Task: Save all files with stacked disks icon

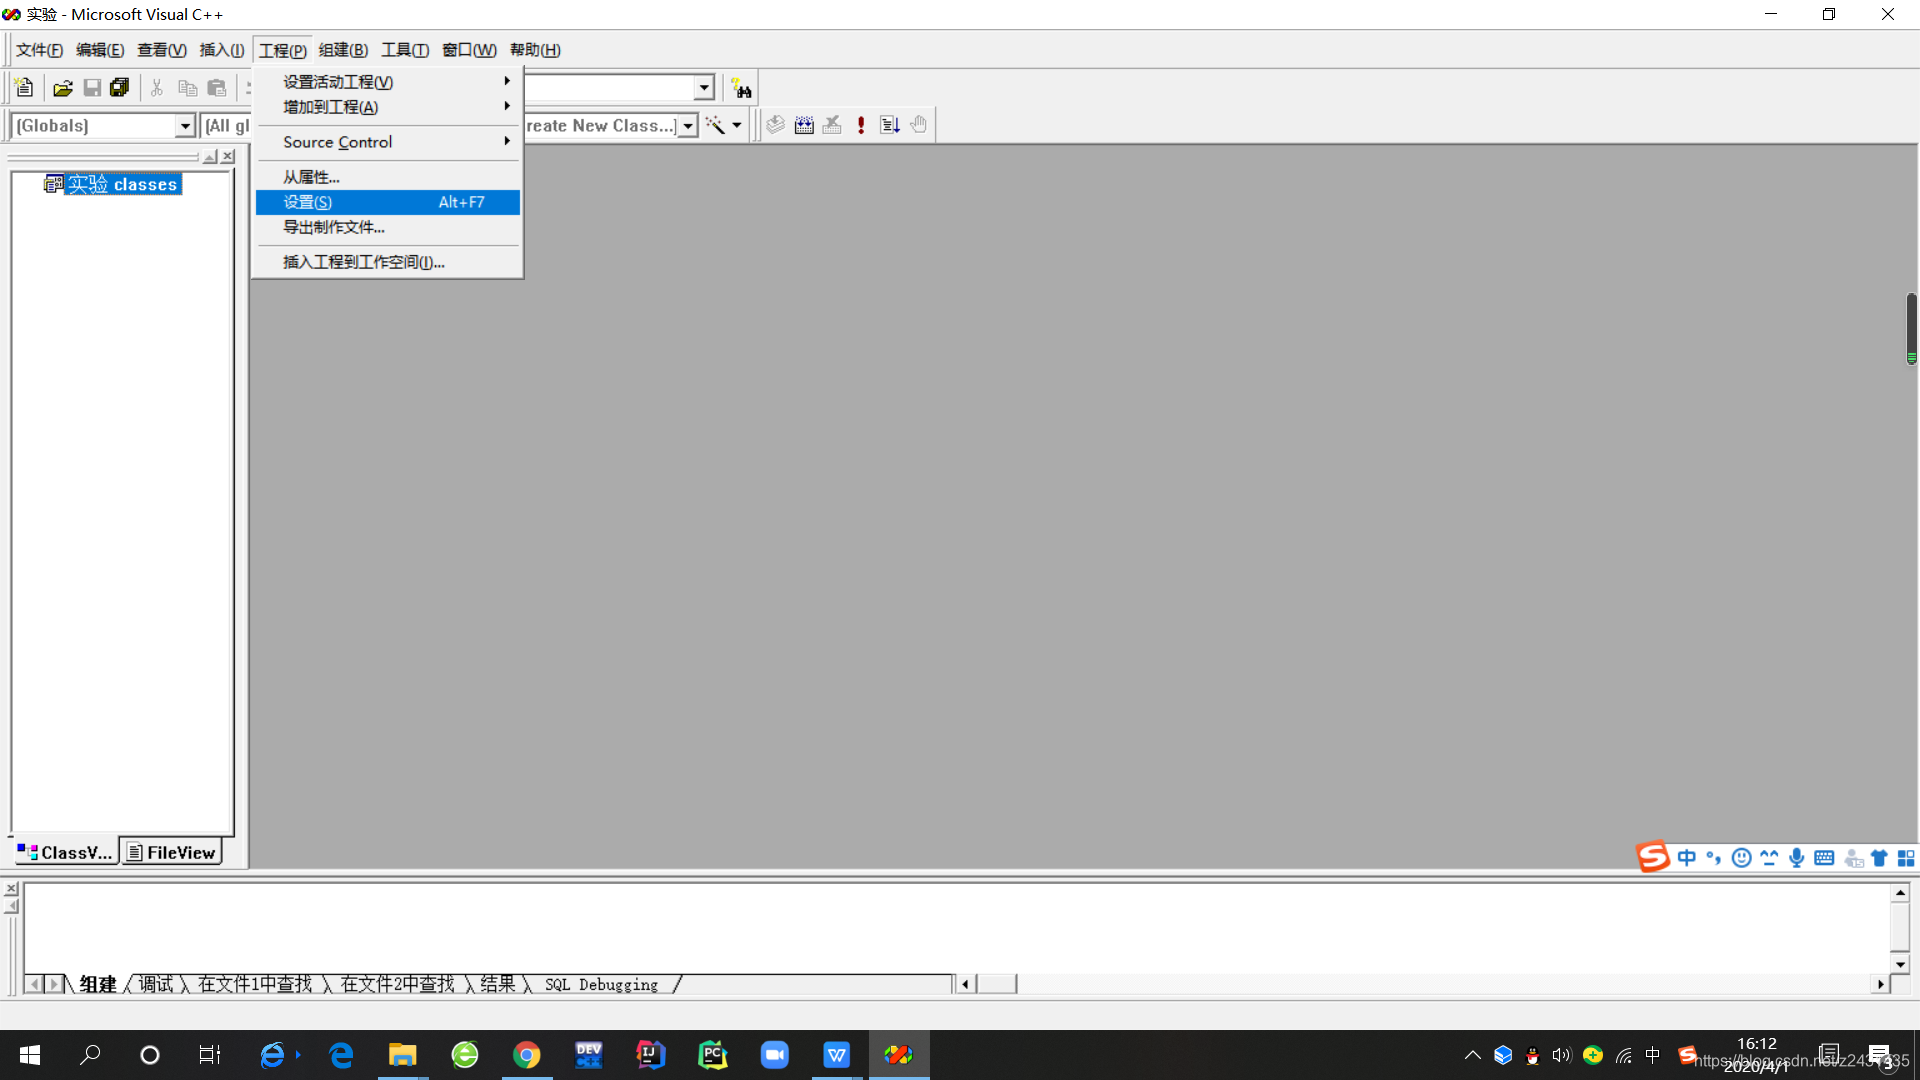Action: (120, 88)
